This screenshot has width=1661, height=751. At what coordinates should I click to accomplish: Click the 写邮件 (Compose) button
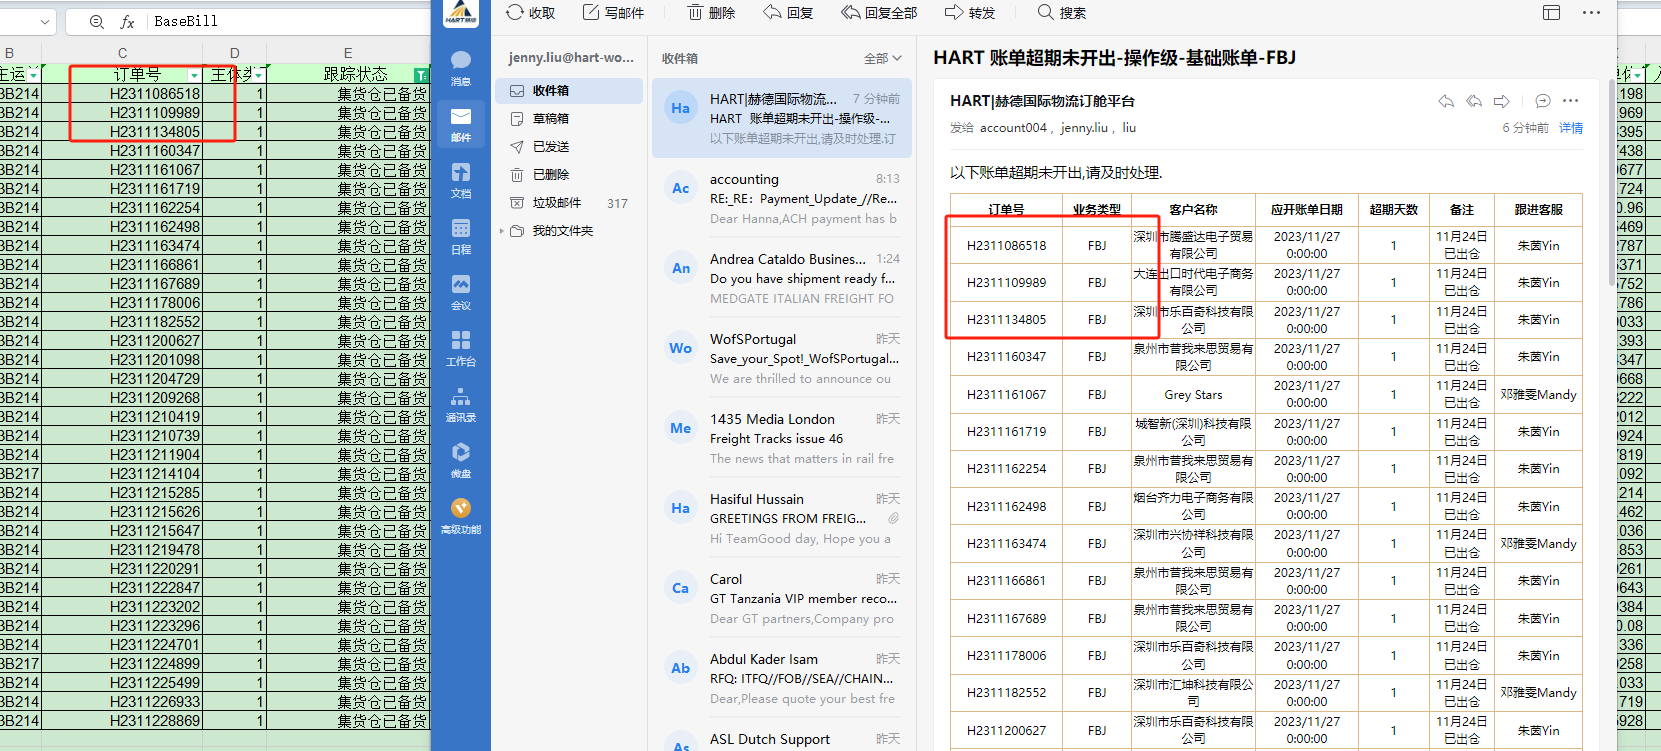613,13
